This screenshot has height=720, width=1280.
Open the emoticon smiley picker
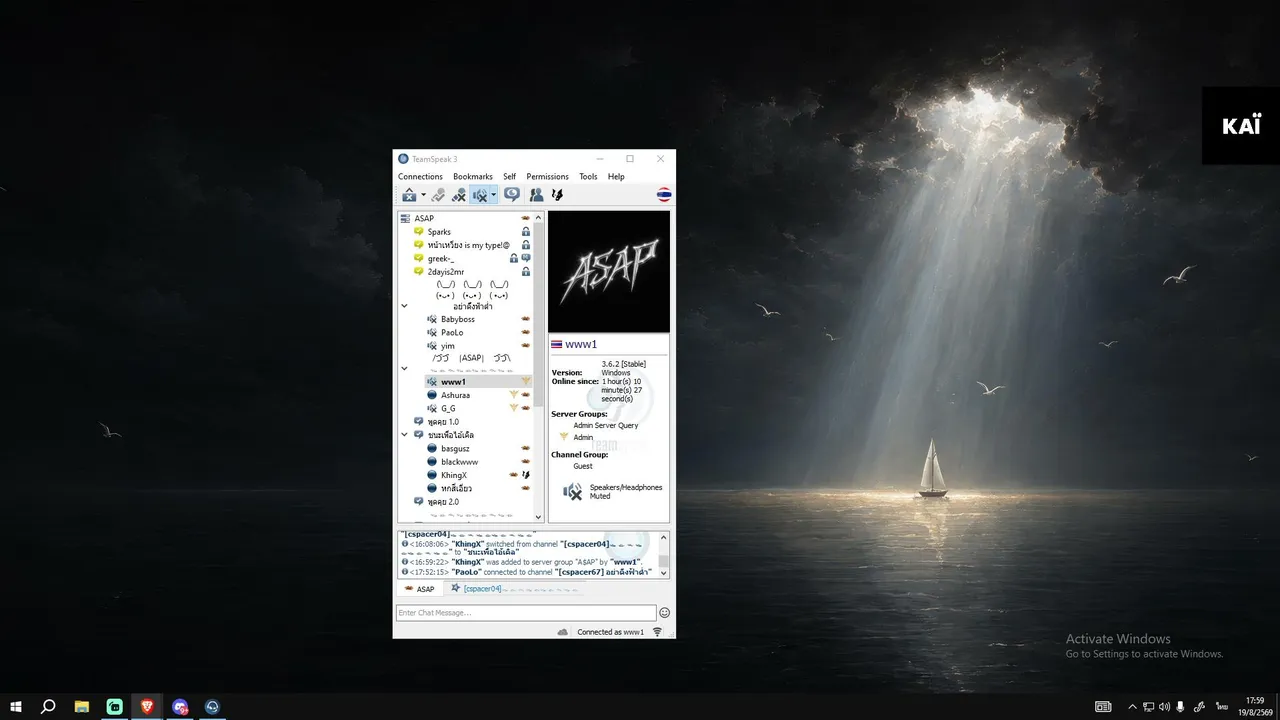point(665,613)
